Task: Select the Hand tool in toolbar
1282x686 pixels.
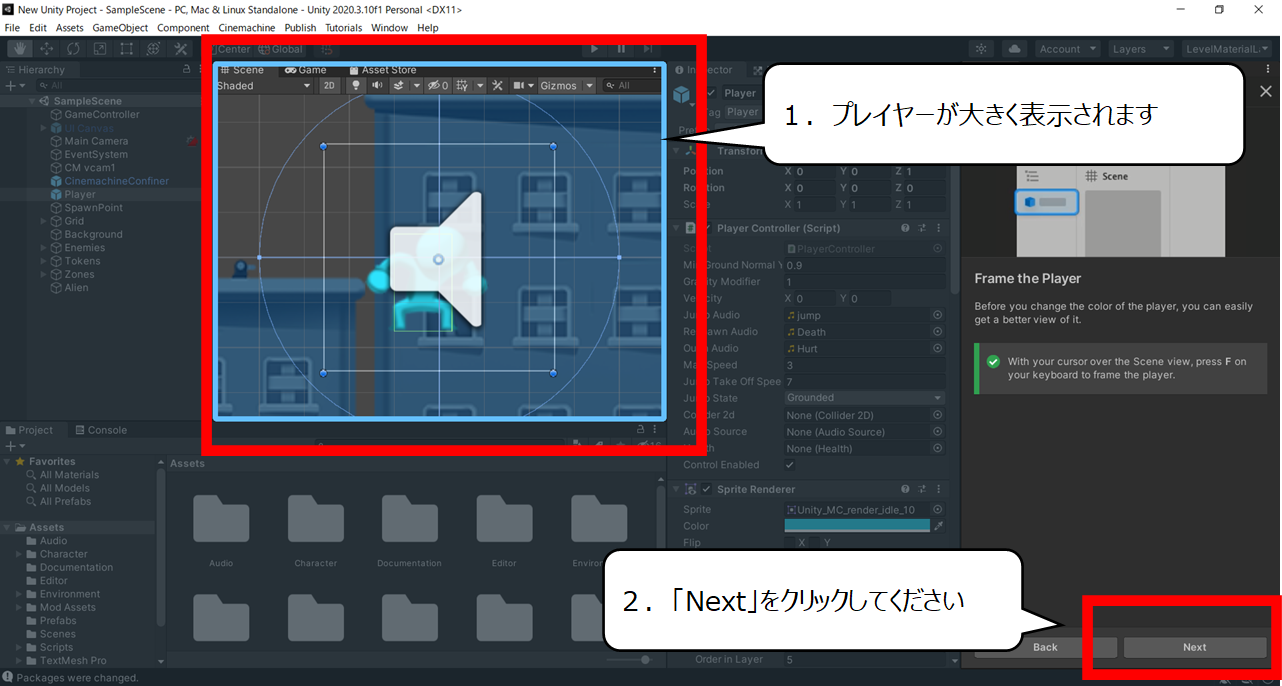Action: point(19,49)
